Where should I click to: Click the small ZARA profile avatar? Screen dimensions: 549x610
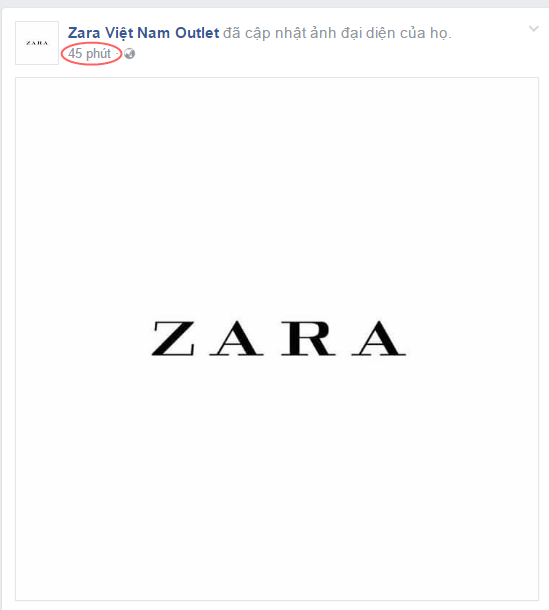pos(37,43)
